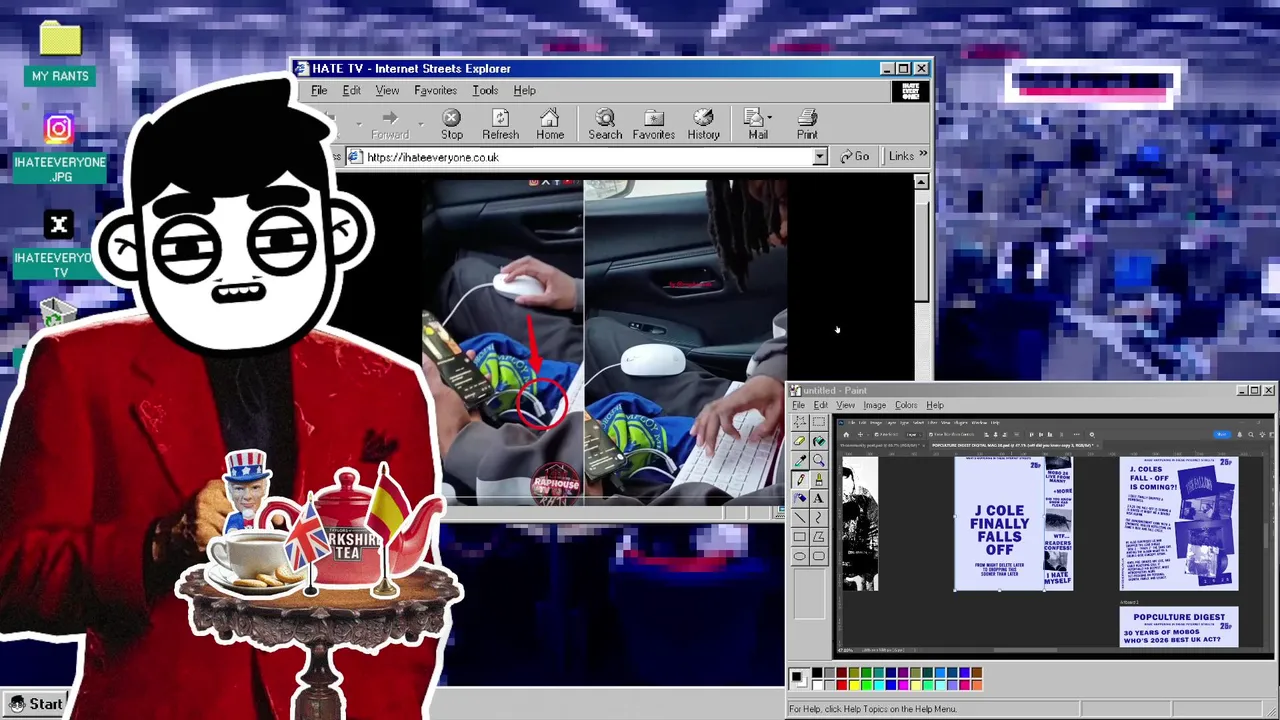Screen dimensions: 1280x720
Task: Click the Refresh toolbar icon
Action: (x=500, y=124)
